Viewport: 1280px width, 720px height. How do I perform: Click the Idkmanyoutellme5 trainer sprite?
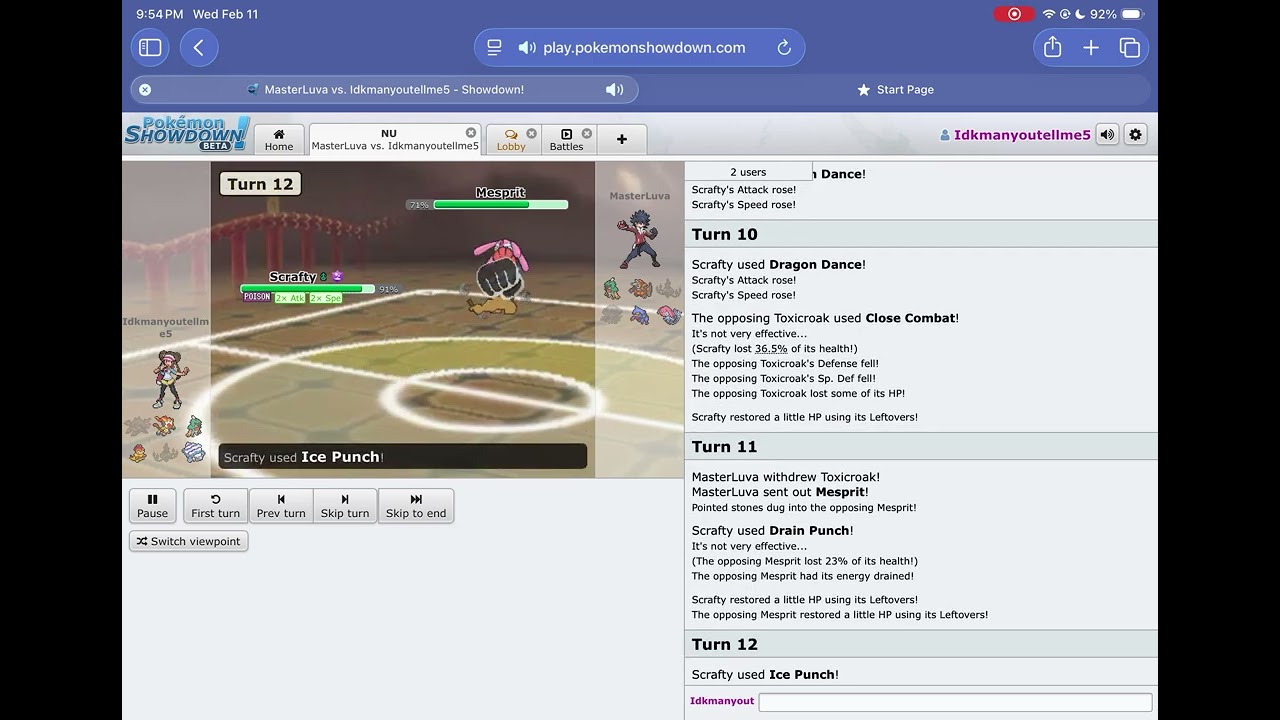click(x=168, y=380)
